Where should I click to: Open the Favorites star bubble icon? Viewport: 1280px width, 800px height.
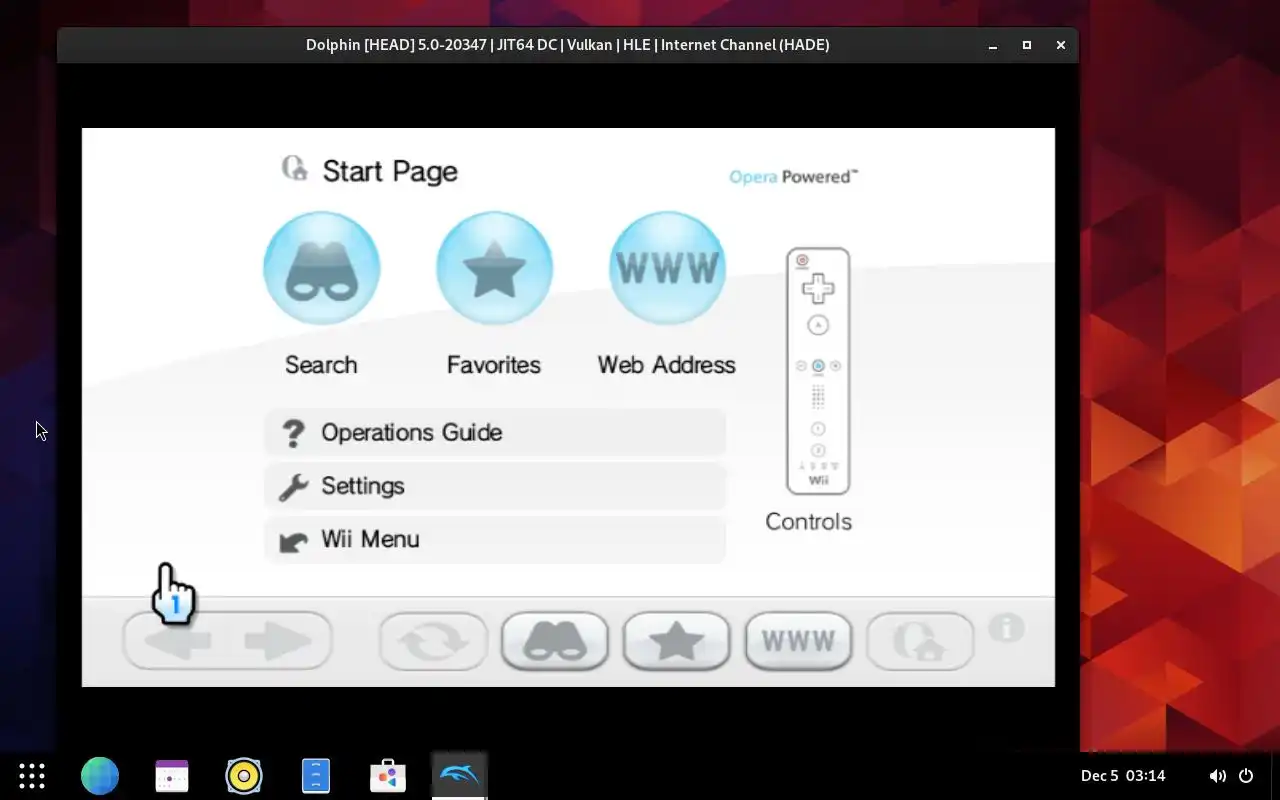494,268
